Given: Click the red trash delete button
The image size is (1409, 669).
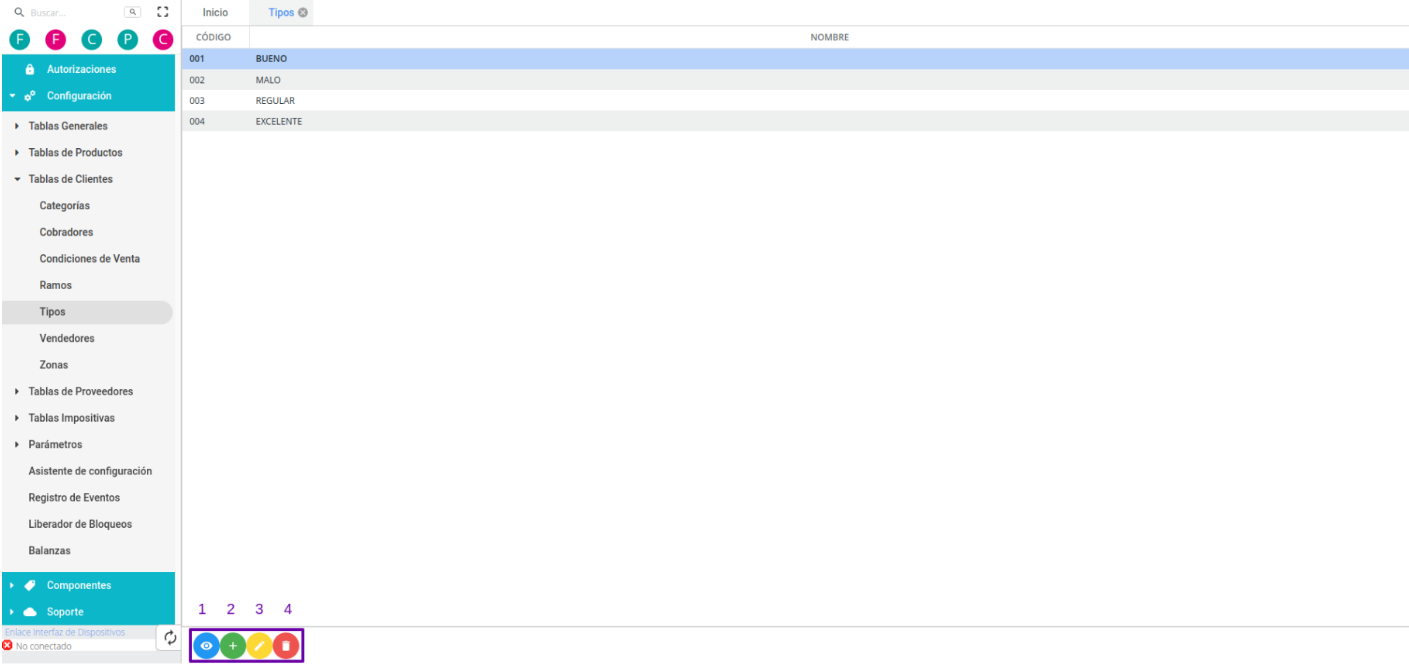Looking at the screenshot, I should (286, 646).
